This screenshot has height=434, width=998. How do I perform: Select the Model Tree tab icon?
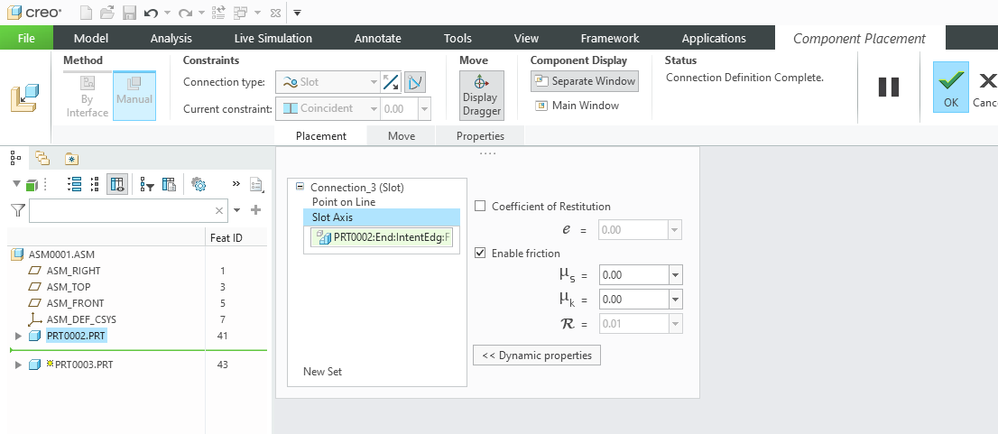pyautogui.click(x=16, y=158)
